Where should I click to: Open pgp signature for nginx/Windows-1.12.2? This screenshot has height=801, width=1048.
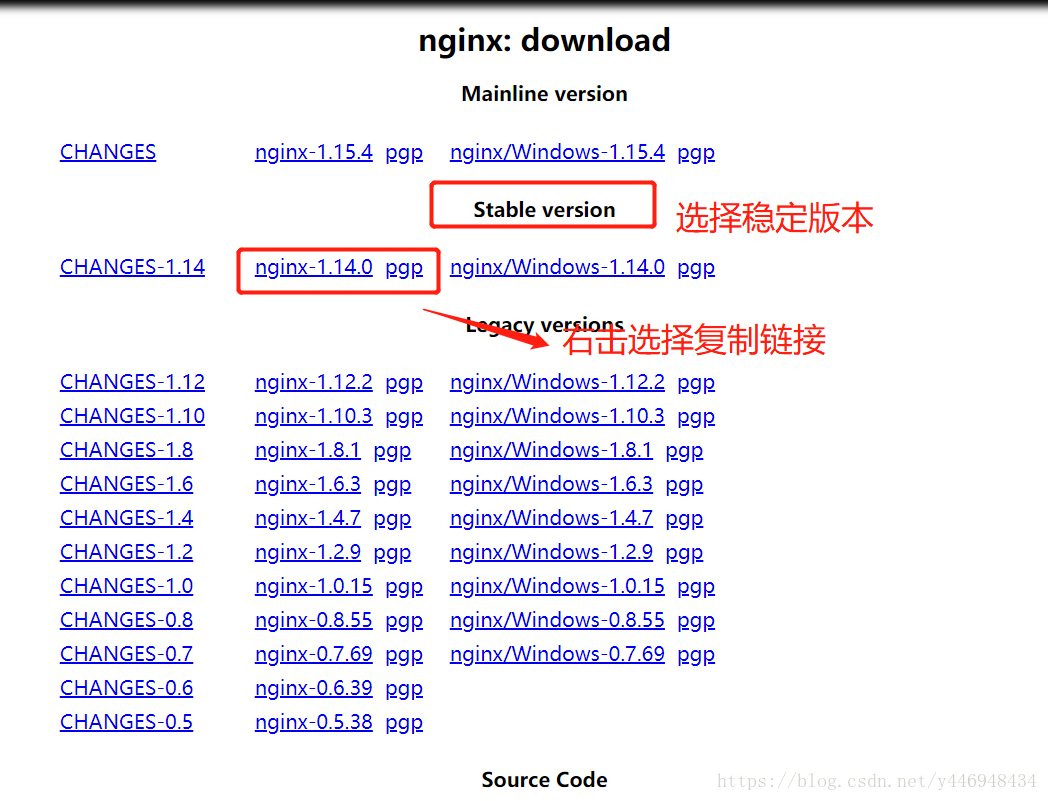coord(696,384)
